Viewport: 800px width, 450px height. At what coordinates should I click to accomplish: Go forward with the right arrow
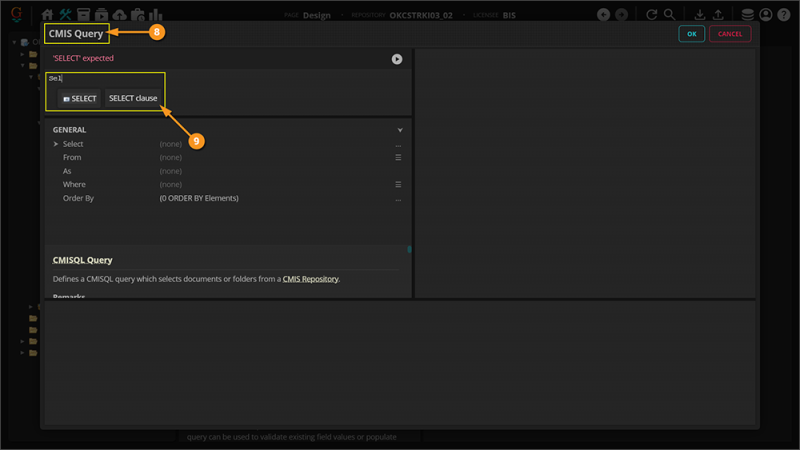pyautogui.click(x=621, y=15)
